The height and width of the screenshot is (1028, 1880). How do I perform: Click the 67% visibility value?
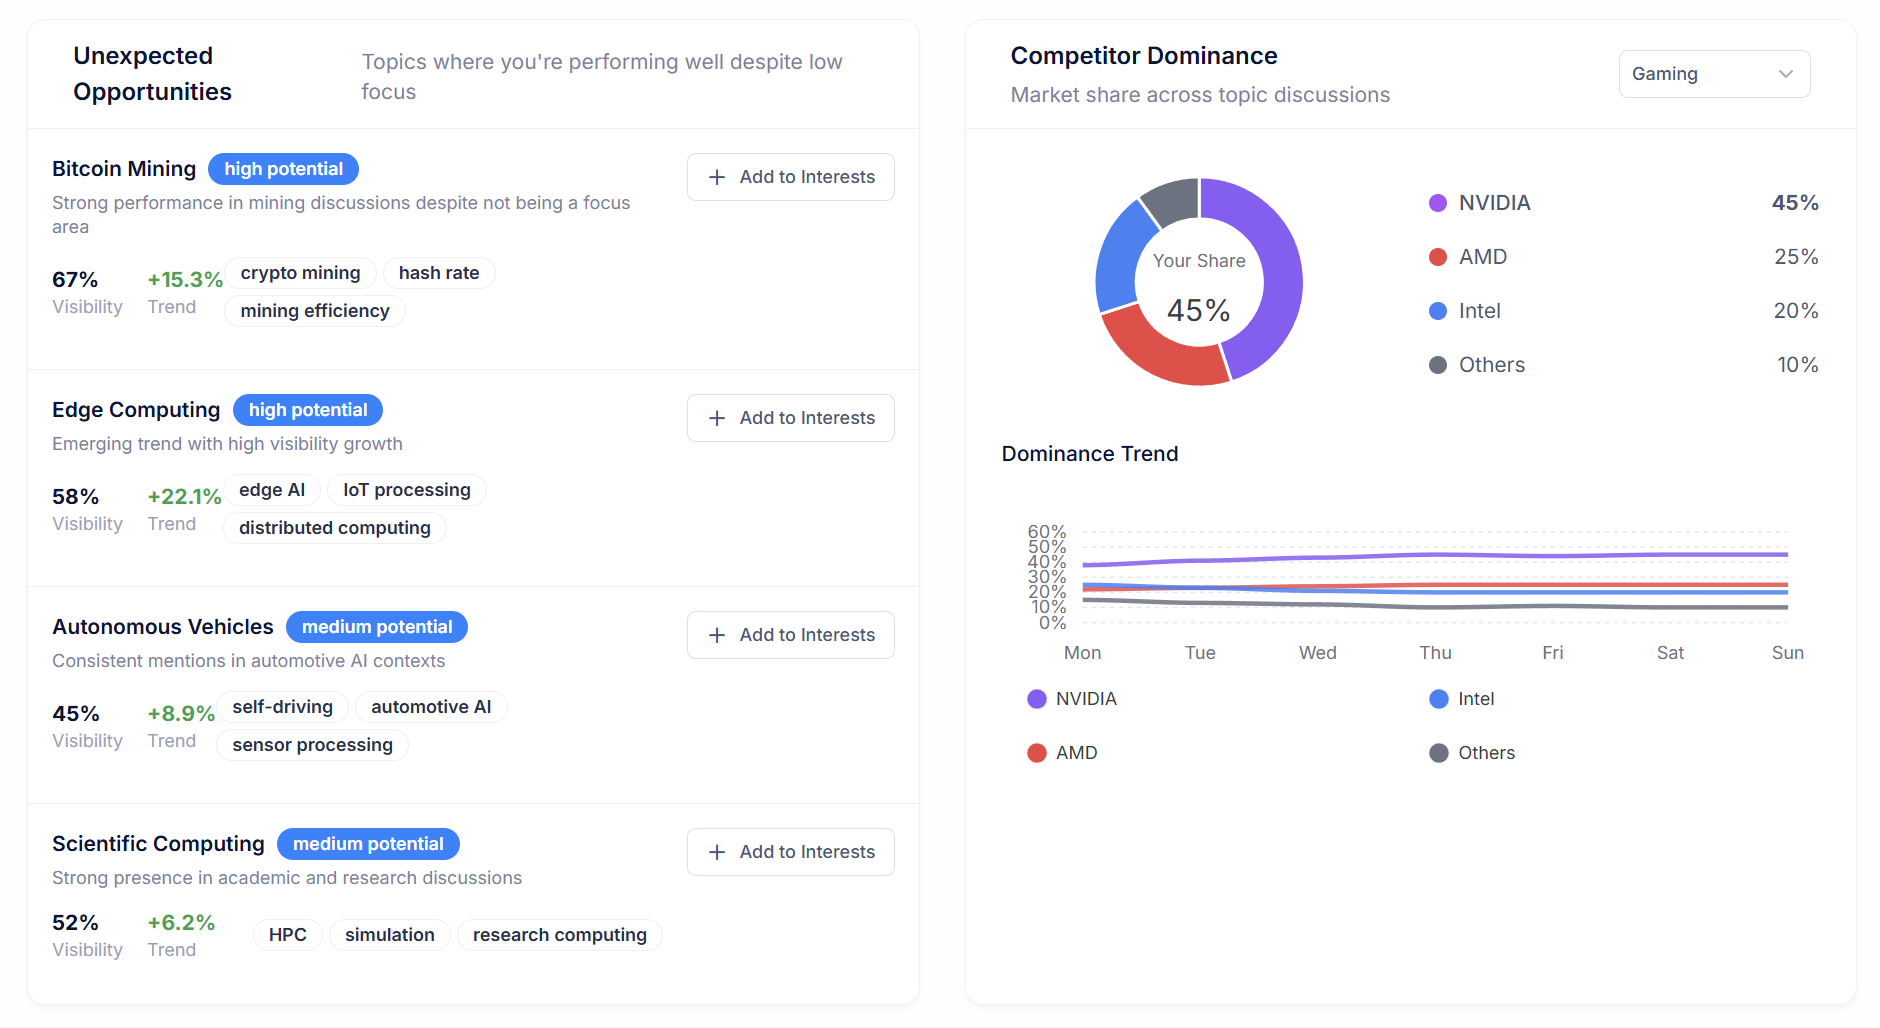pos(75,280)
